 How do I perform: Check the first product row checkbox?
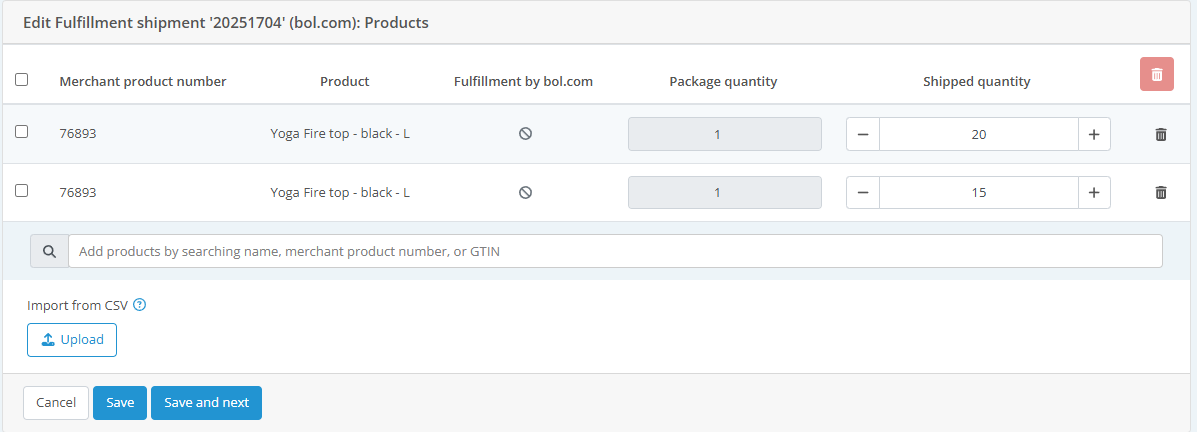coord(22,132)
